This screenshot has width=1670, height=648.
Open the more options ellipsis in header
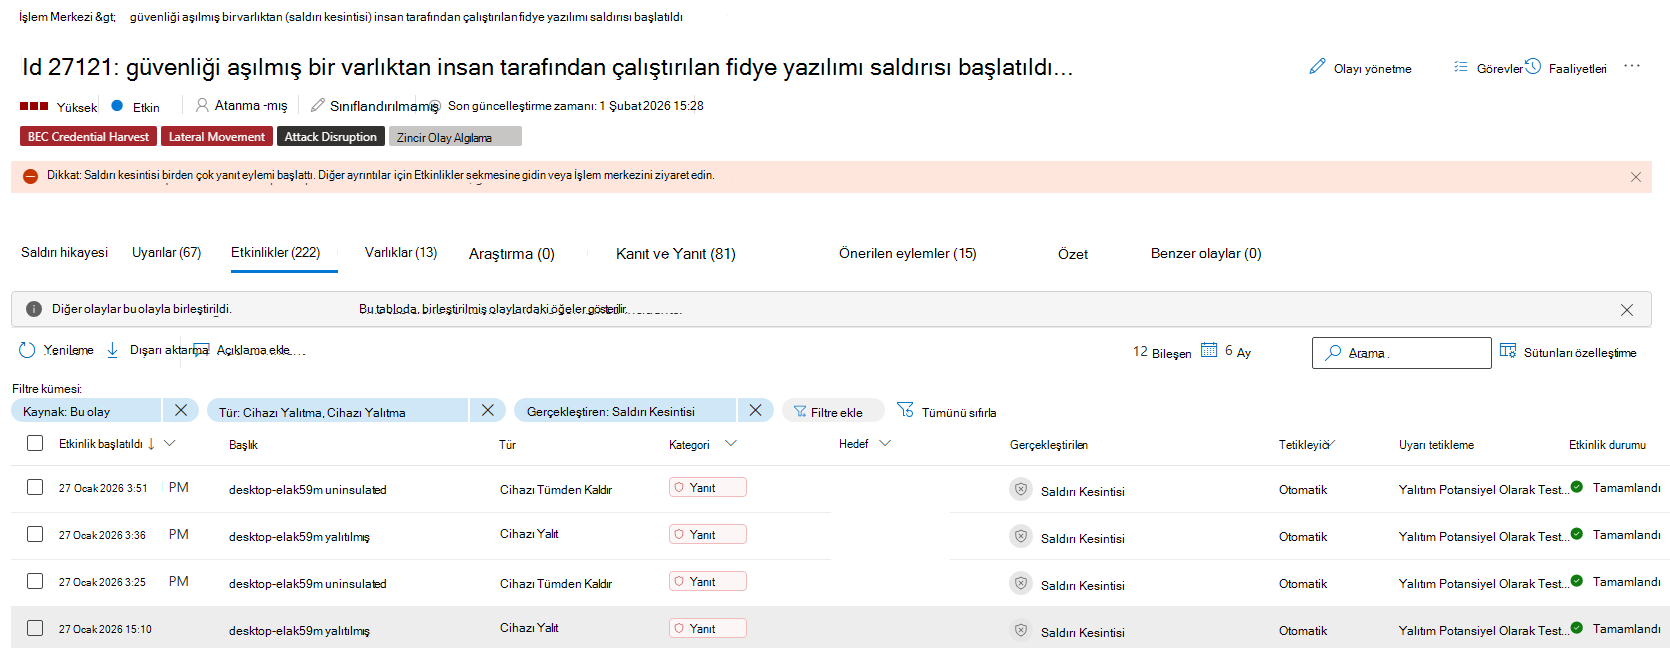pos(1632,66)
